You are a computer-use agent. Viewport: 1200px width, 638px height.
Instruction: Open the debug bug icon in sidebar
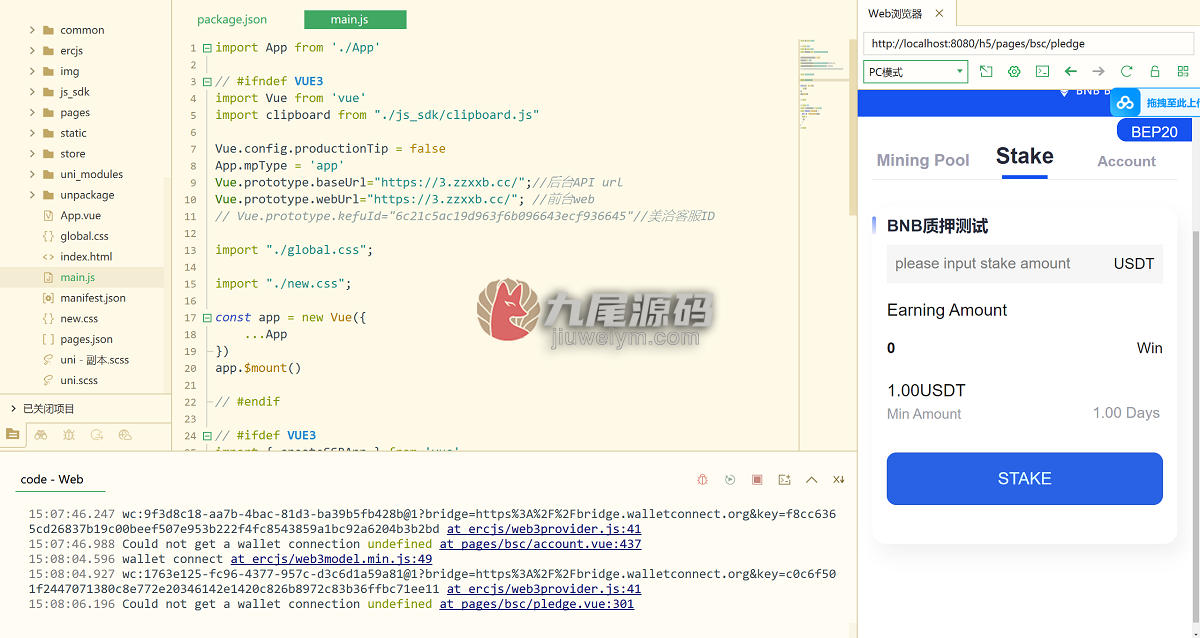coord(68,434)
